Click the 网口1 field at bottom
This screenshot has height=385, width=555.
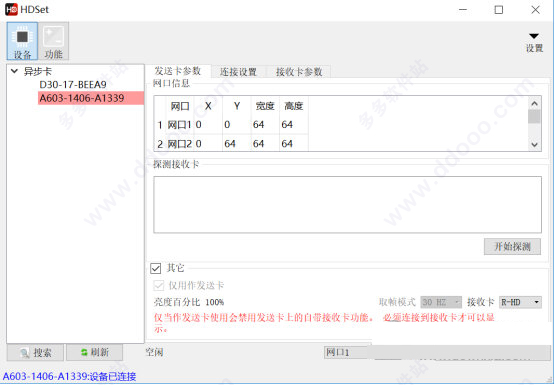click(x=347, y=352)
